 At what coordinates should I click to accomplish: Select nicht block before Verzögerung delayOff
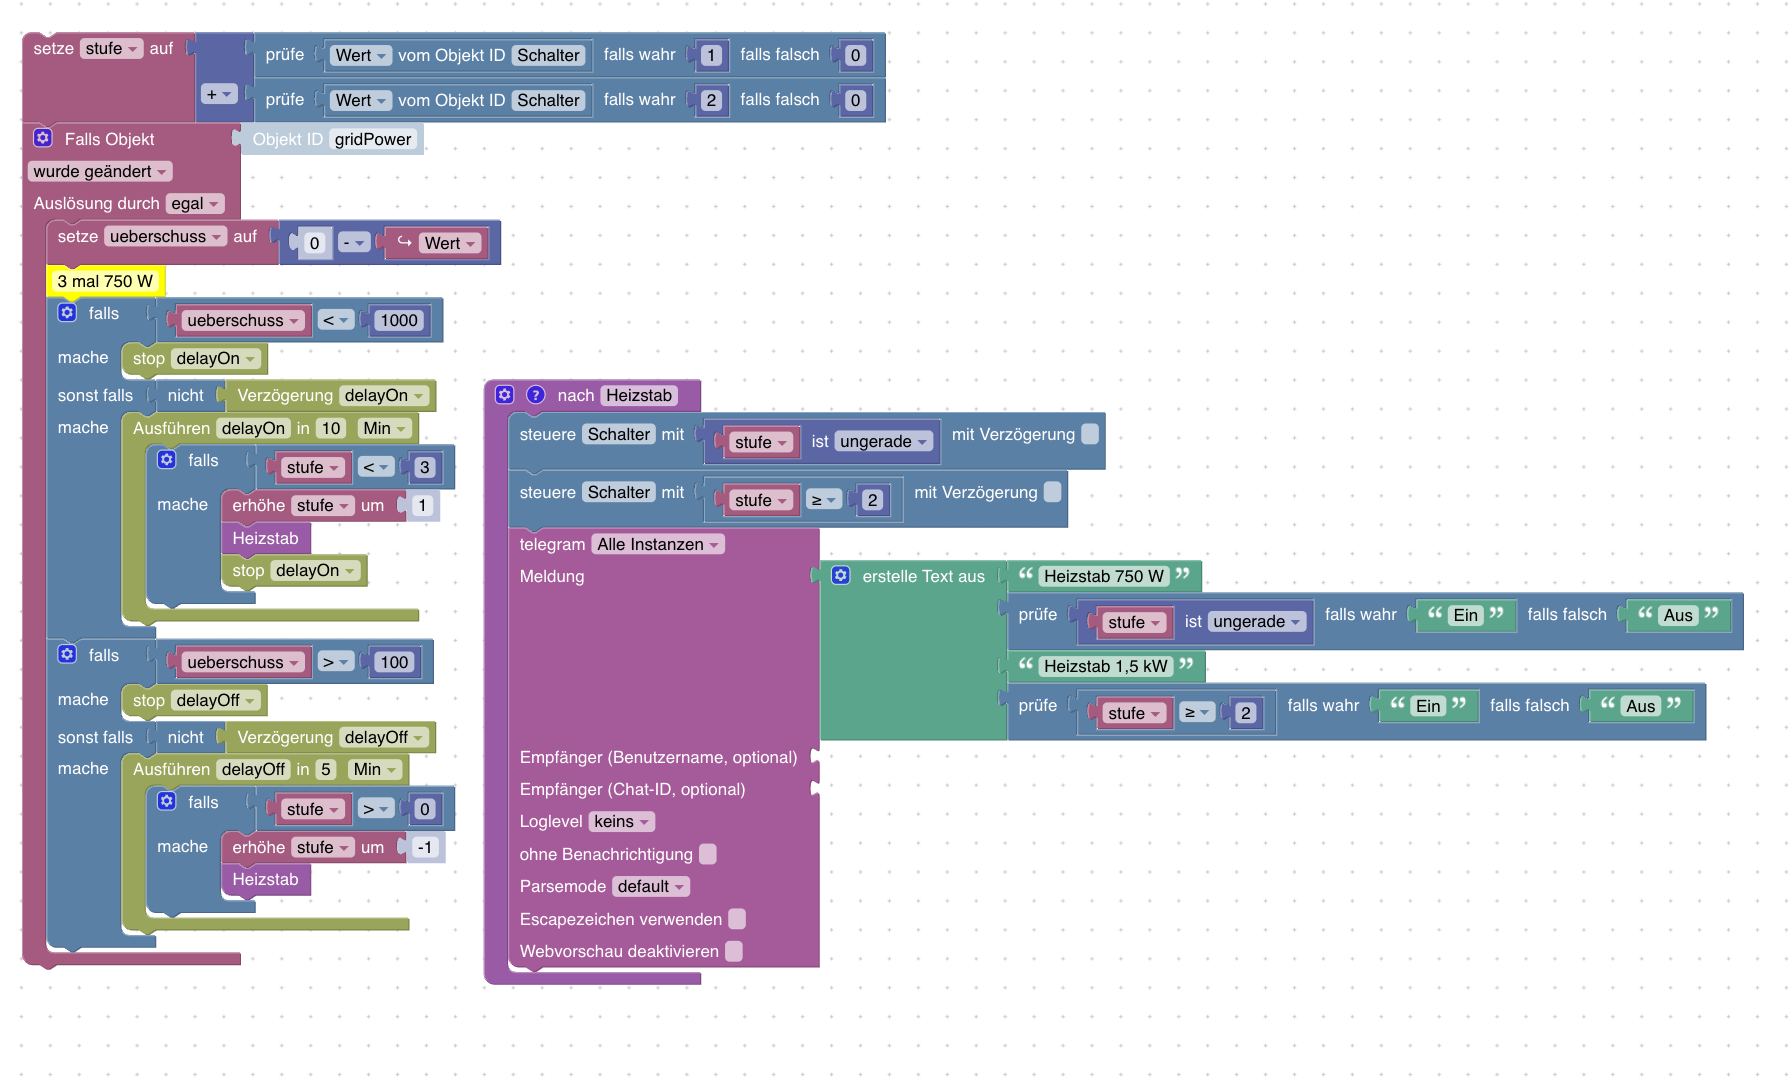[185, 737]
